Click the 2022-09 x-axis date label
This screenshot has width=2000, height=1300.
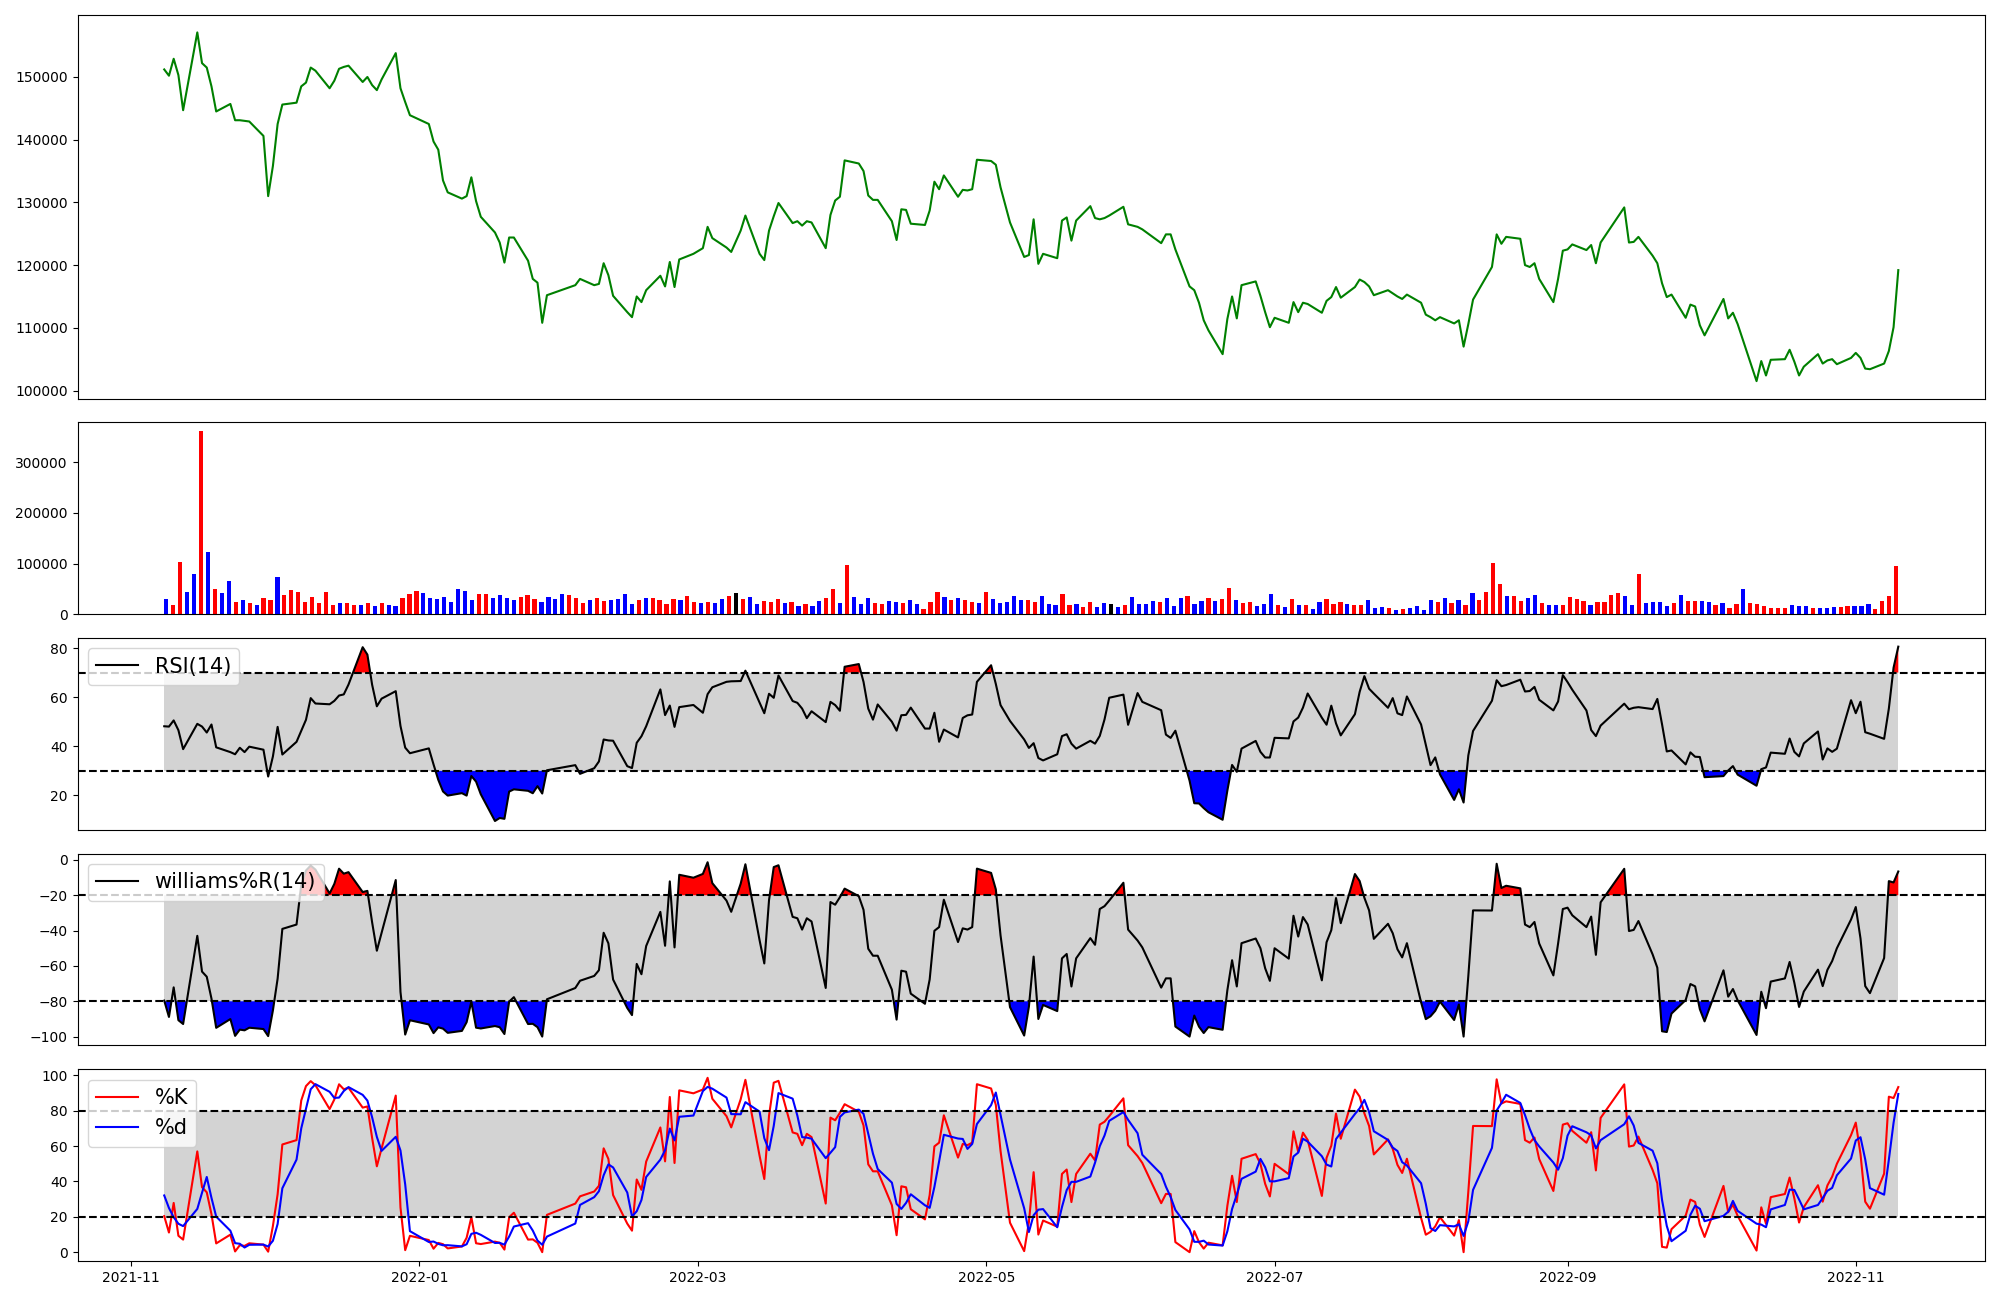1568,1277
